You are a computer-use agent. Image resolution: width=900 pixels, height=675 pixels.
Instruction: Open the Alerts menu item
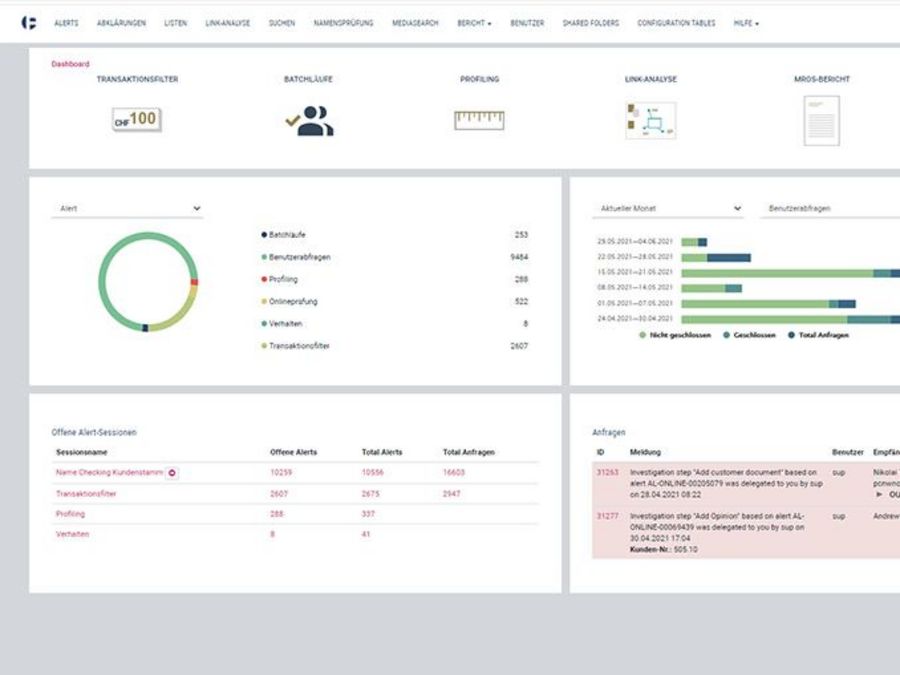pyautogui.click(x=66, y=23)
